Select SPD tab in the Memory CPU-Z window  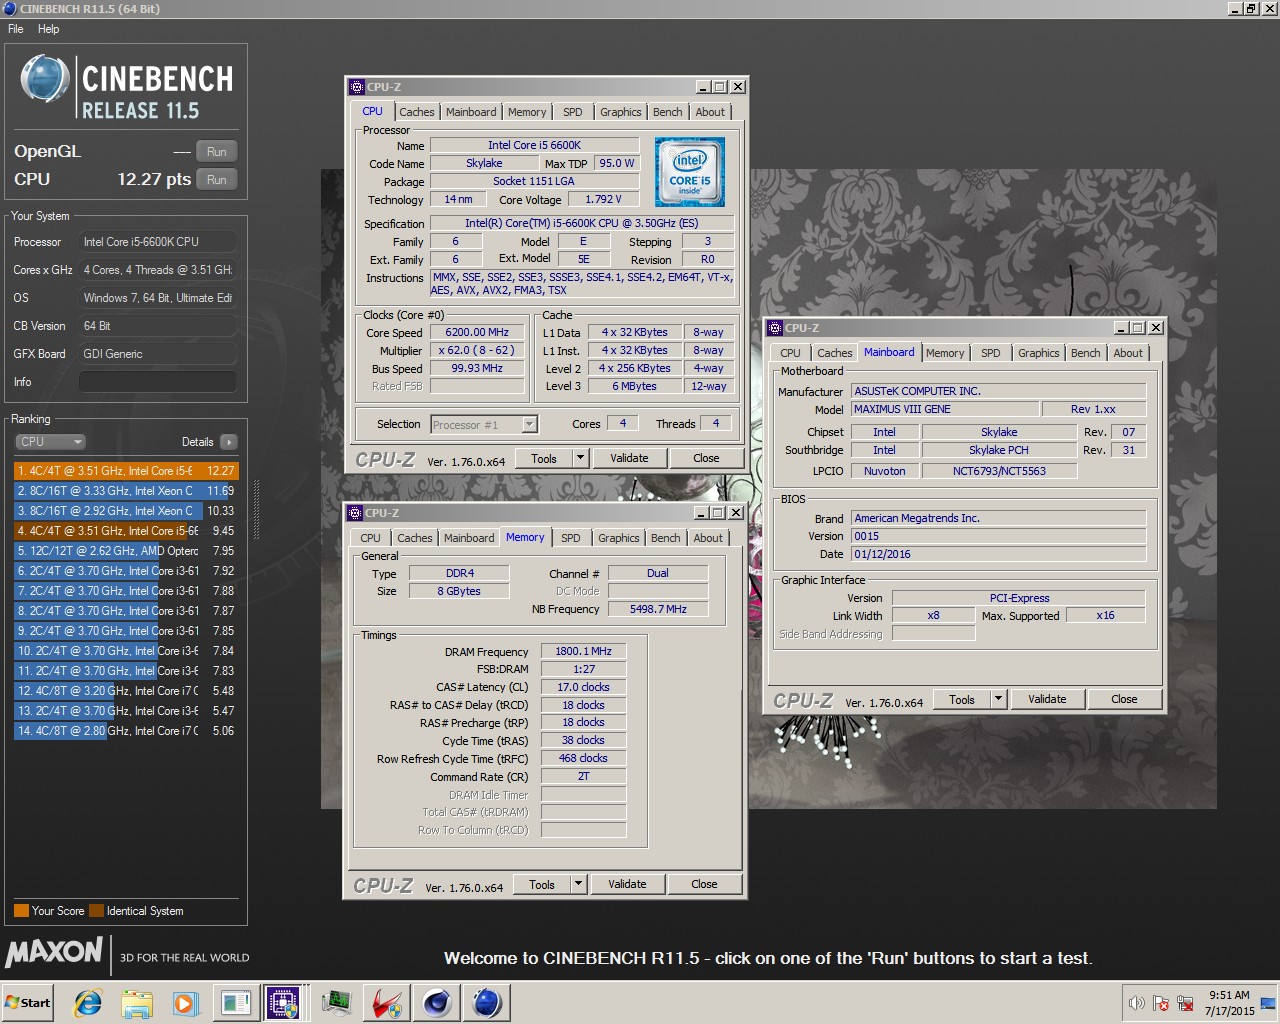pyautogui.click(x=571, y=538)
